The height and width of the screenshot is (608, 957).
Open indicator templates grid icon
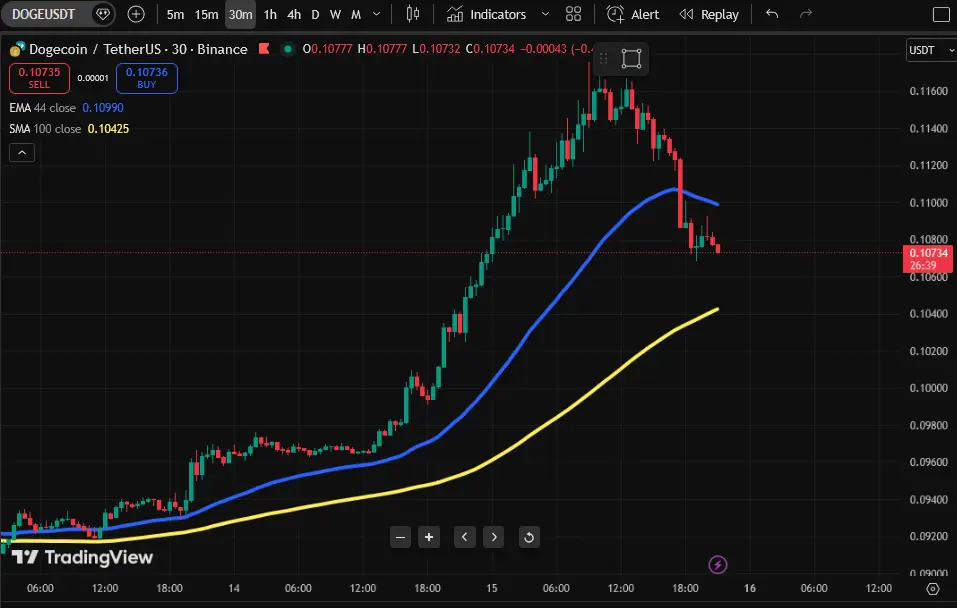tap(573, 14)
